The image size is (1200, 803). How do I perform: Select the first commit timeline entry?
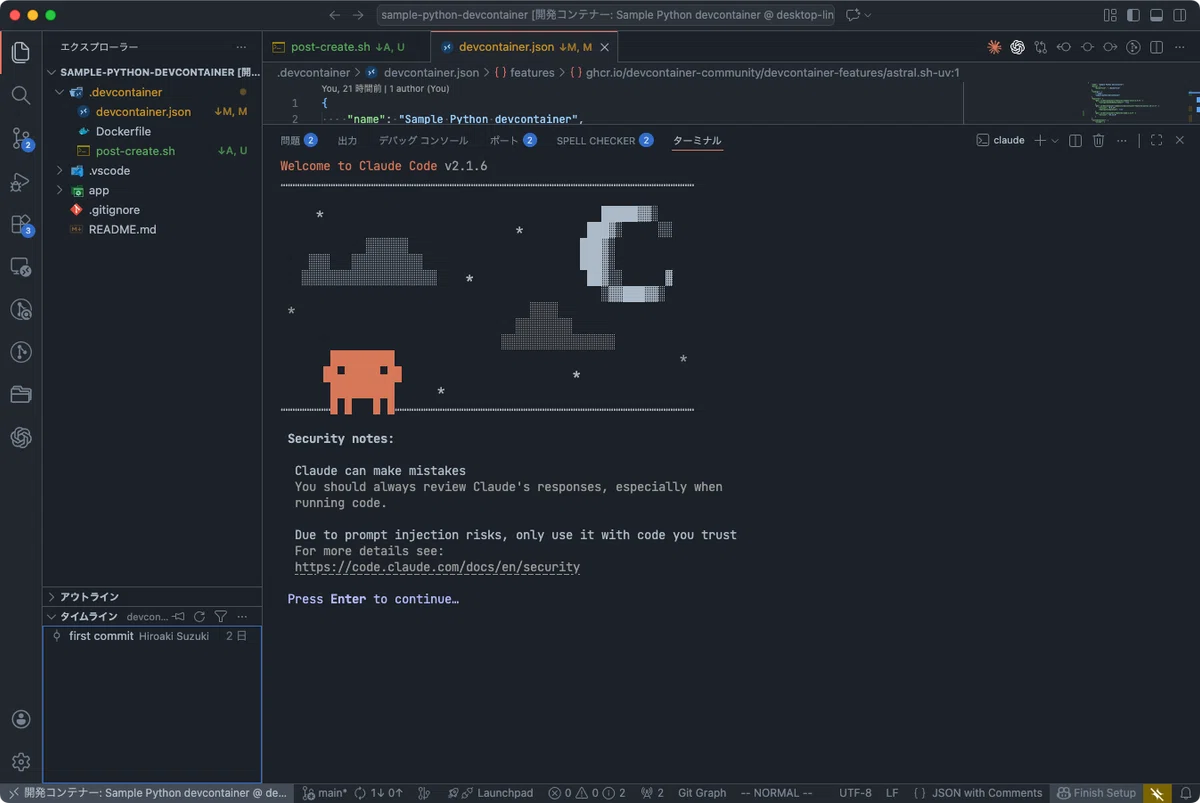[152, 636]
